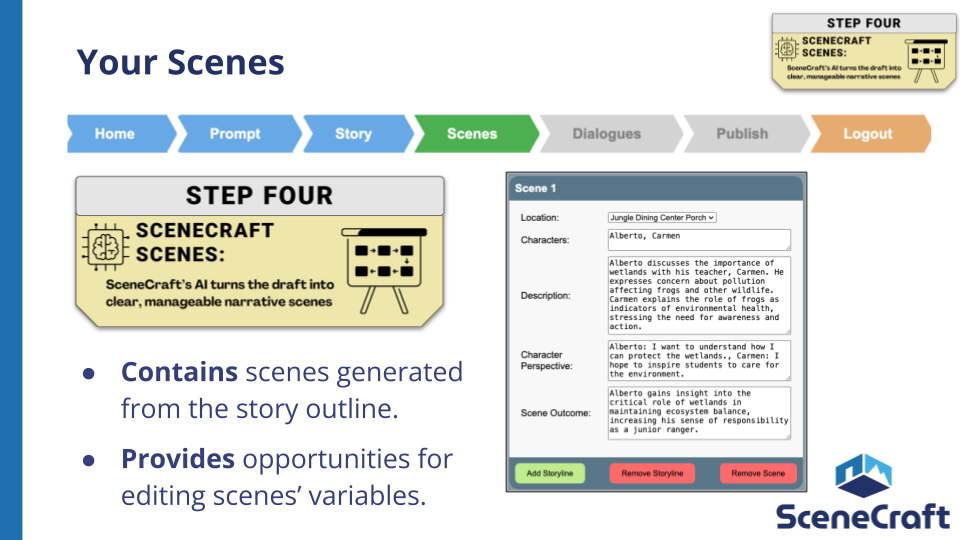Click the Characters field with Alberto, Carmen
This screenshot has height=540, width=960.
click(x=699, y=239)
